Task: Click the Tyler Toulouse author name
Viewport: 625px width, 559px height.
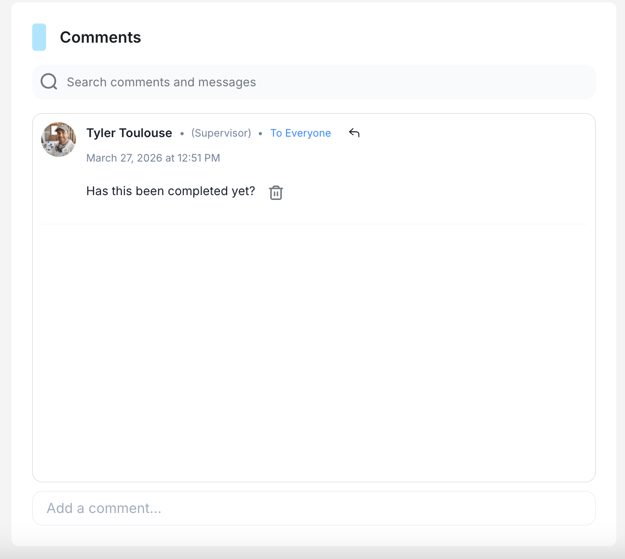Action: [129, 133]
